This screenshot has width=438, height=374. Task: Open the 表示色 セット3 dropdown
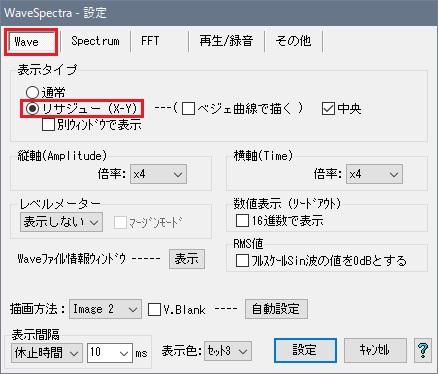coord(228,351)
